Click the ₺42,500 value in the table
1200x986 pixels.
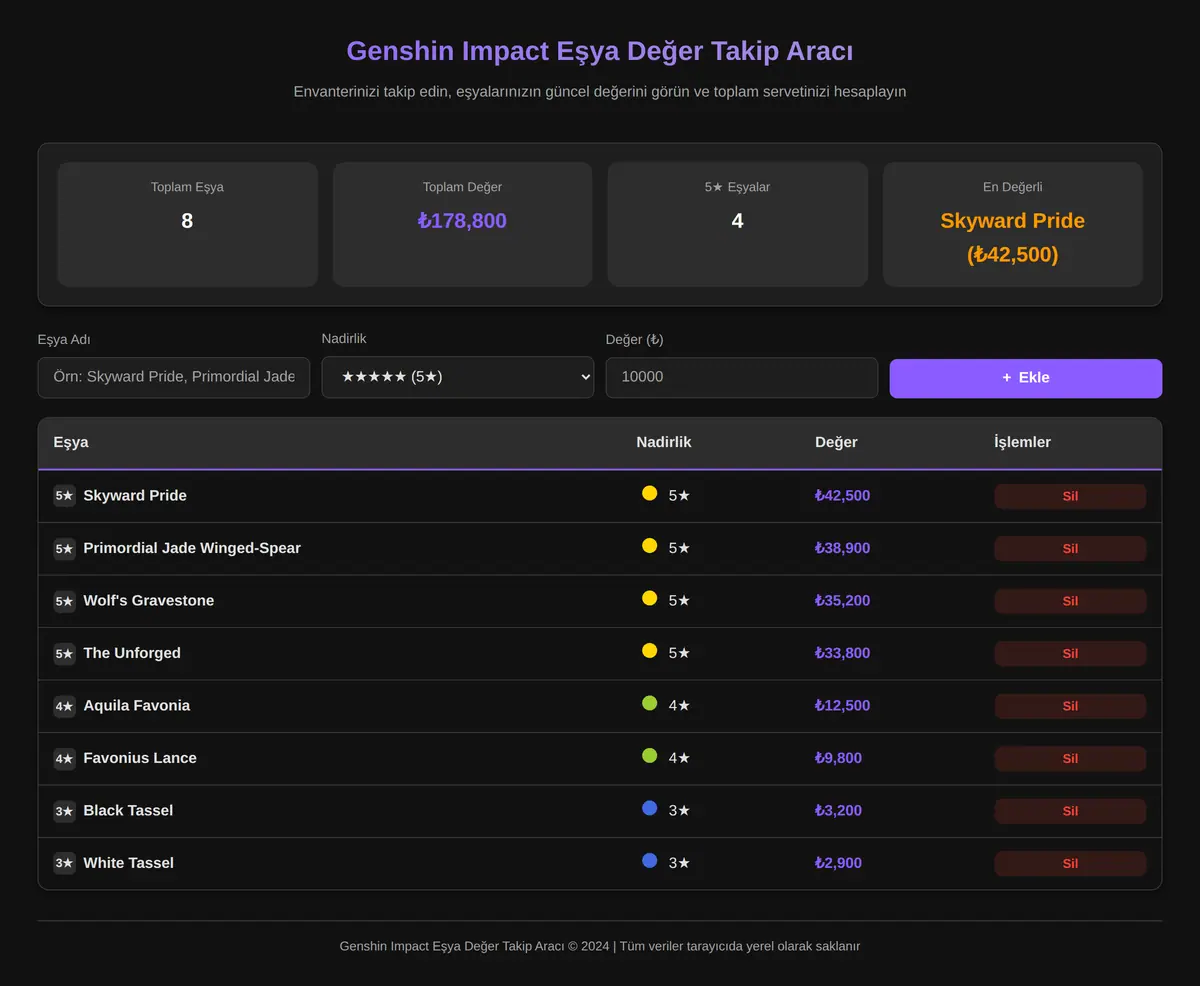click(842, 496)
